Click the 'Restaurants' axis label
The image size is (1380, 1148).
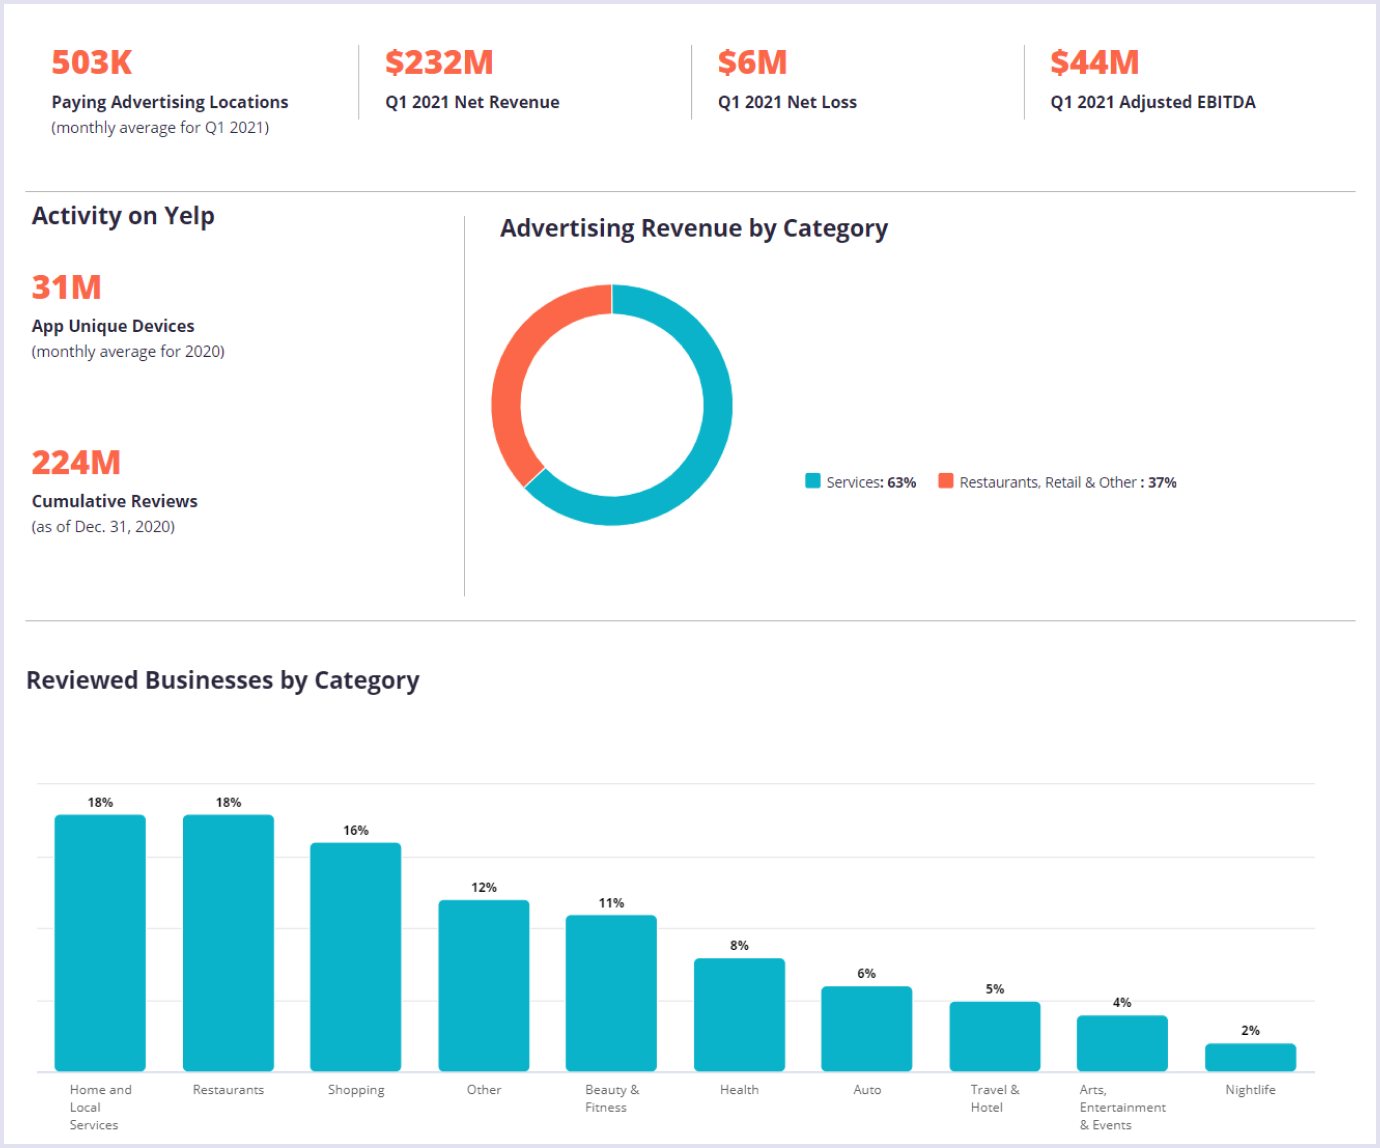pos(228,1090)
